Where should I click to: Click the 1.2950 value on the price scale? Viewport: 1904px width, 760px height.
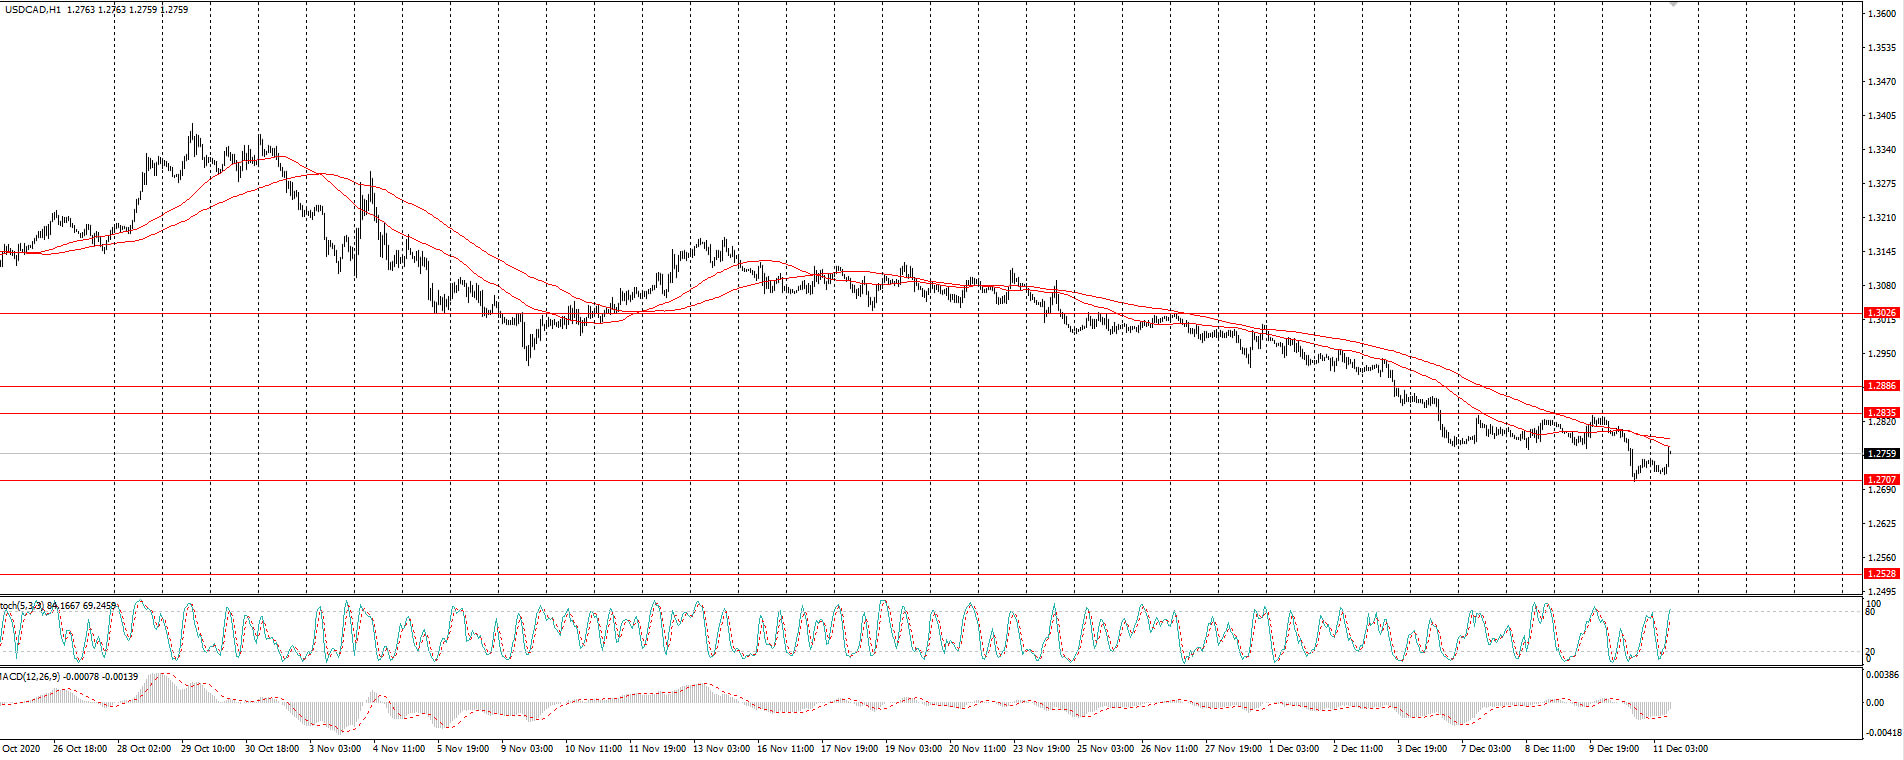tap(1883, 354)
